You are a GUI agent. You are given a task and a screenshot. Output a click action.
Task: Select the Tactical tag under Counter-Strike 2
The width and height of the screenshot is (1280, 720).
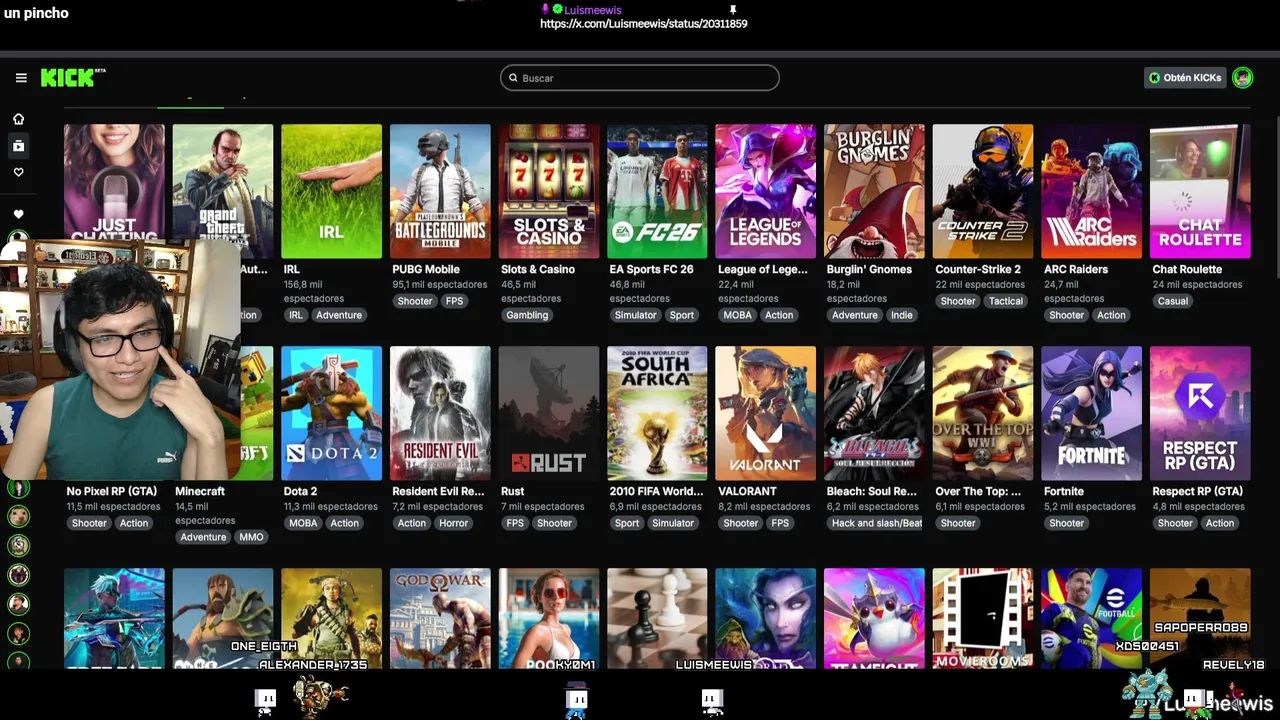tap(1006, 301)
